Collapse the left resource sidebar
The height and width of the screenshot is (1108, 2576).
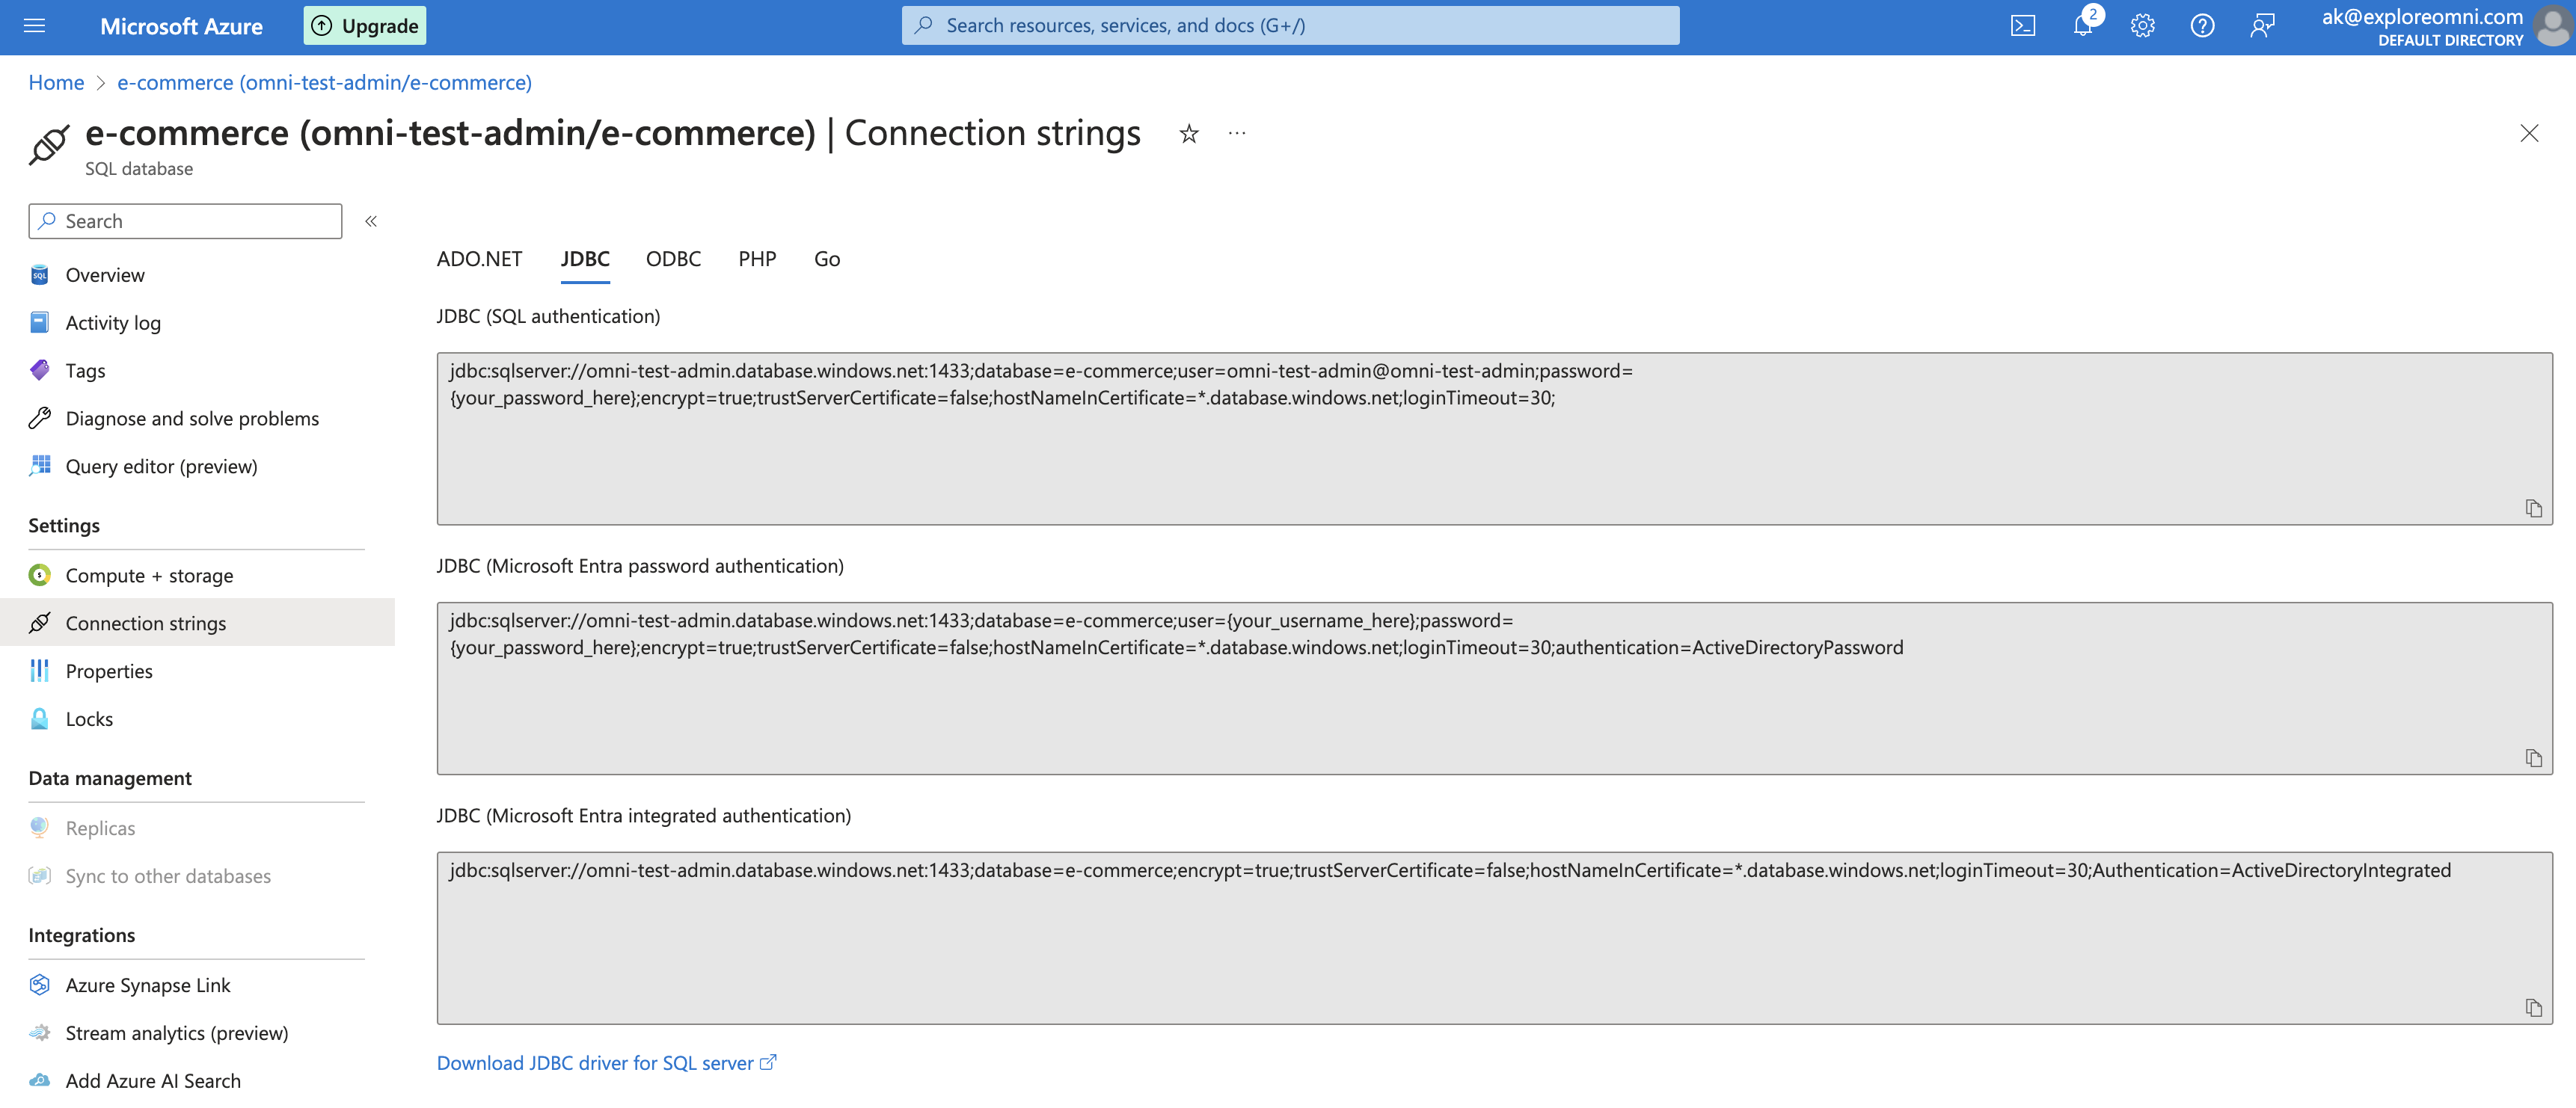(370, 221)
